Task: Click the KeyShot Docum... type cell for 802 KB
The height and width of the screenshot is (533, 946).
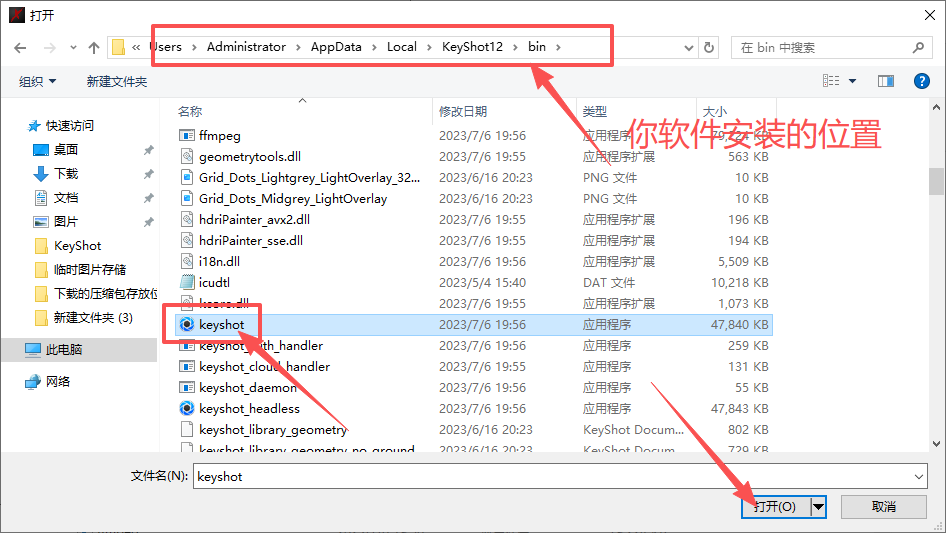Action: pyautogui.click(x=633, y=430)
